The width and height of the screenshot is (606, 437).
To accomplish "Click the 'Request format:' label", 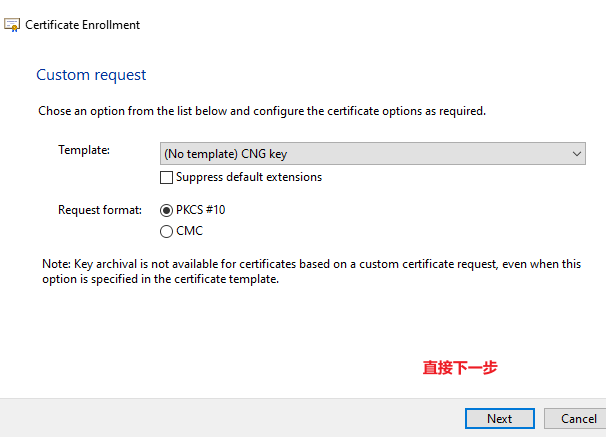I will 100,210.
